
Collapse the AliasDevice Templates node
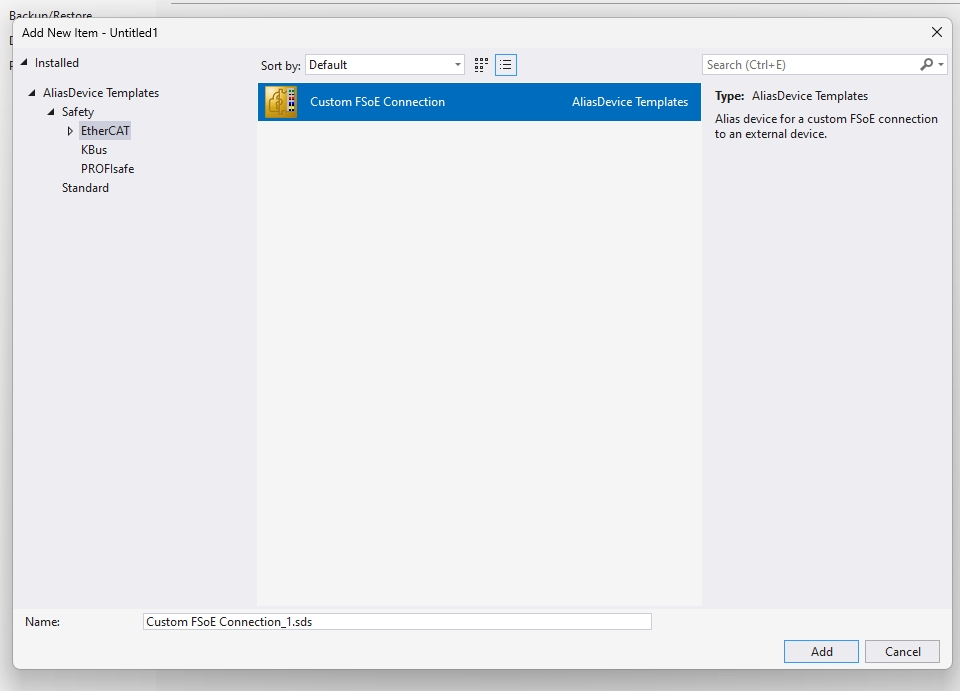pyautogui.click(x=32, y=93)
